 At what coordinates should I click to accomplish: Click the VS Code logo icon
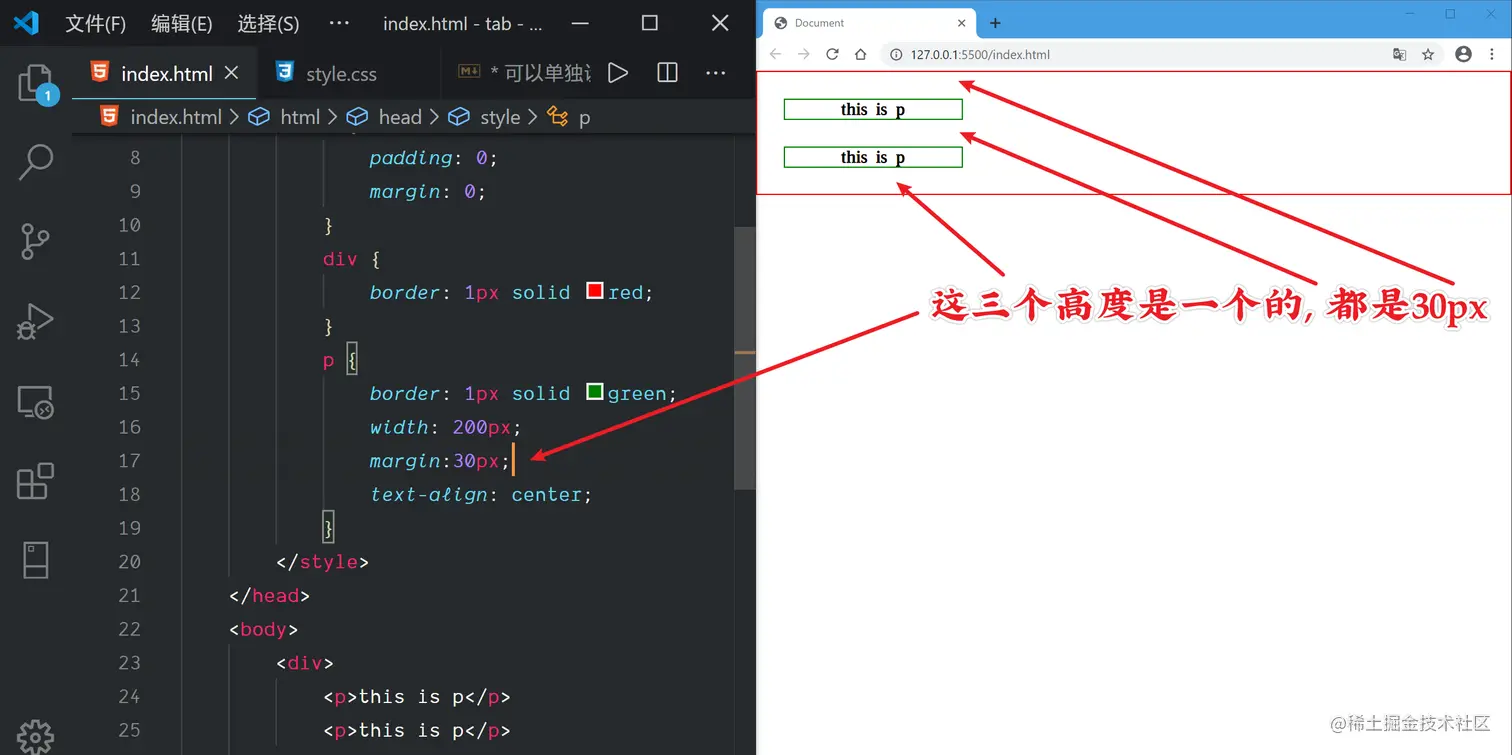click(x=26, y=23)
